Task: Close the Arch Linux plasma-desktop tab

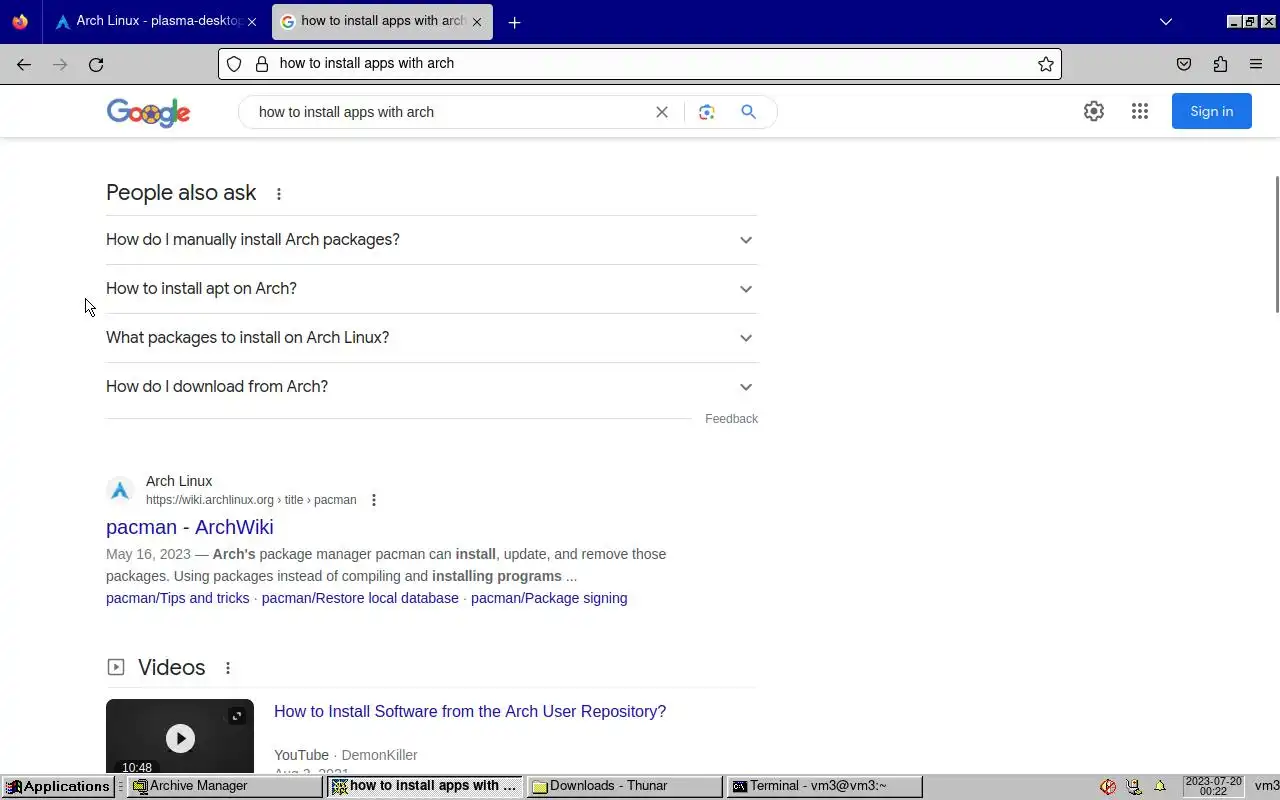Action: [x=252, y=22]
